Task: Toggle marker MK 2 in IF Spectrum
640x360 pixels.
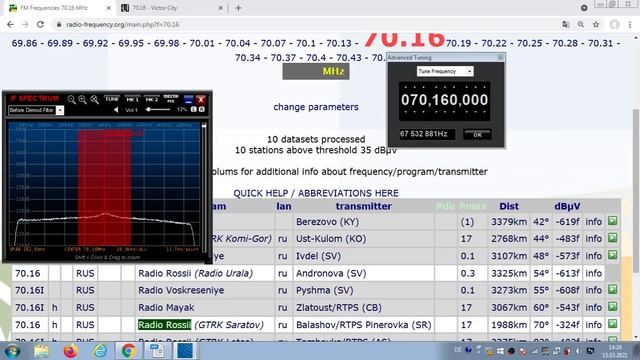Action: tap(151, 99)
